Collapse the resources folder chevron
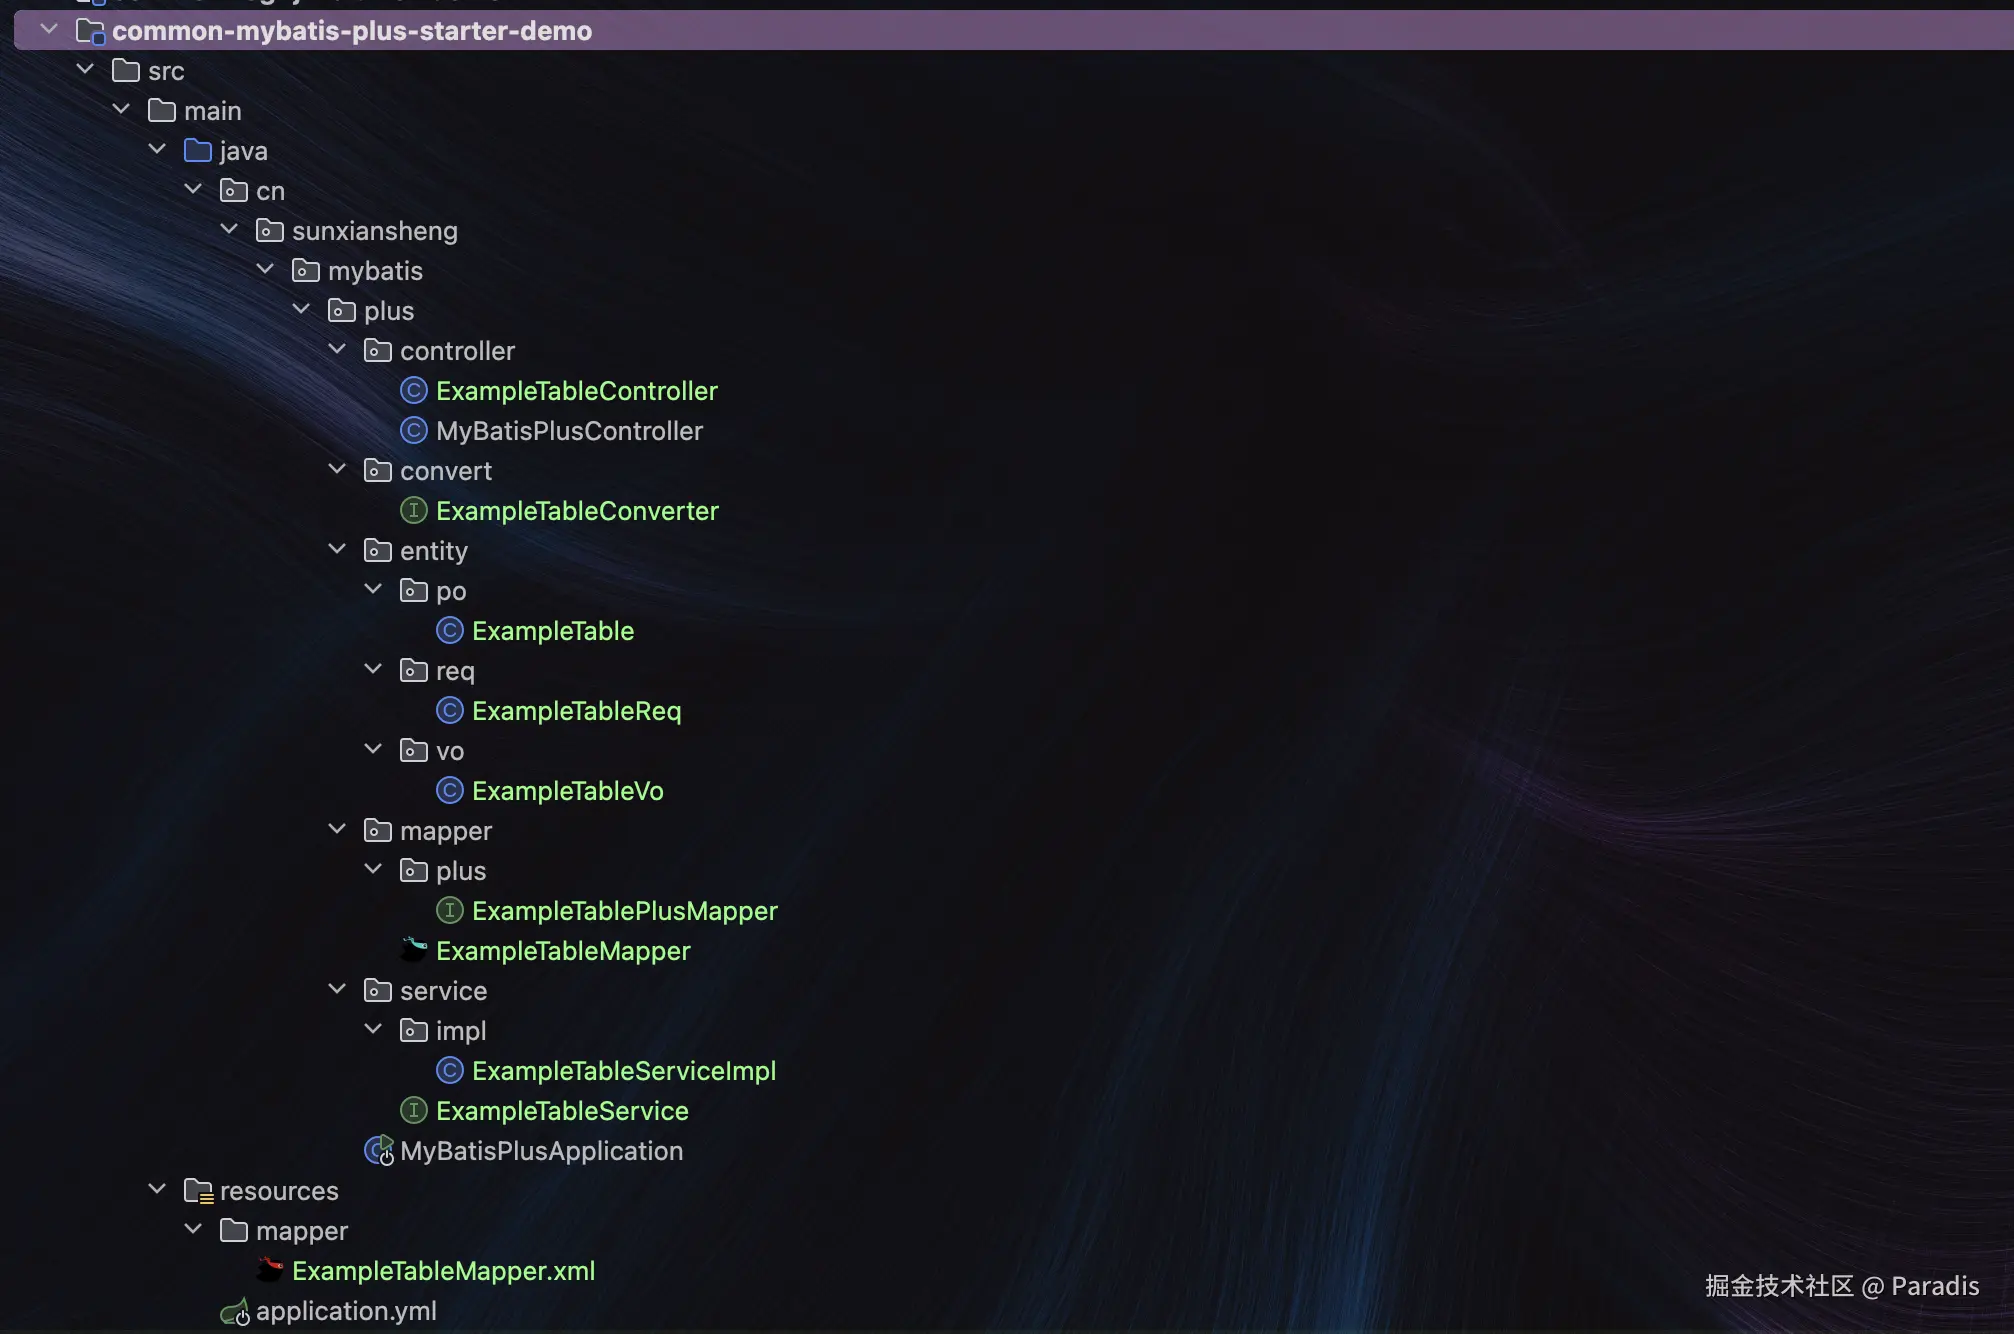The image size is (2014, 1334). coord(157,1190)
